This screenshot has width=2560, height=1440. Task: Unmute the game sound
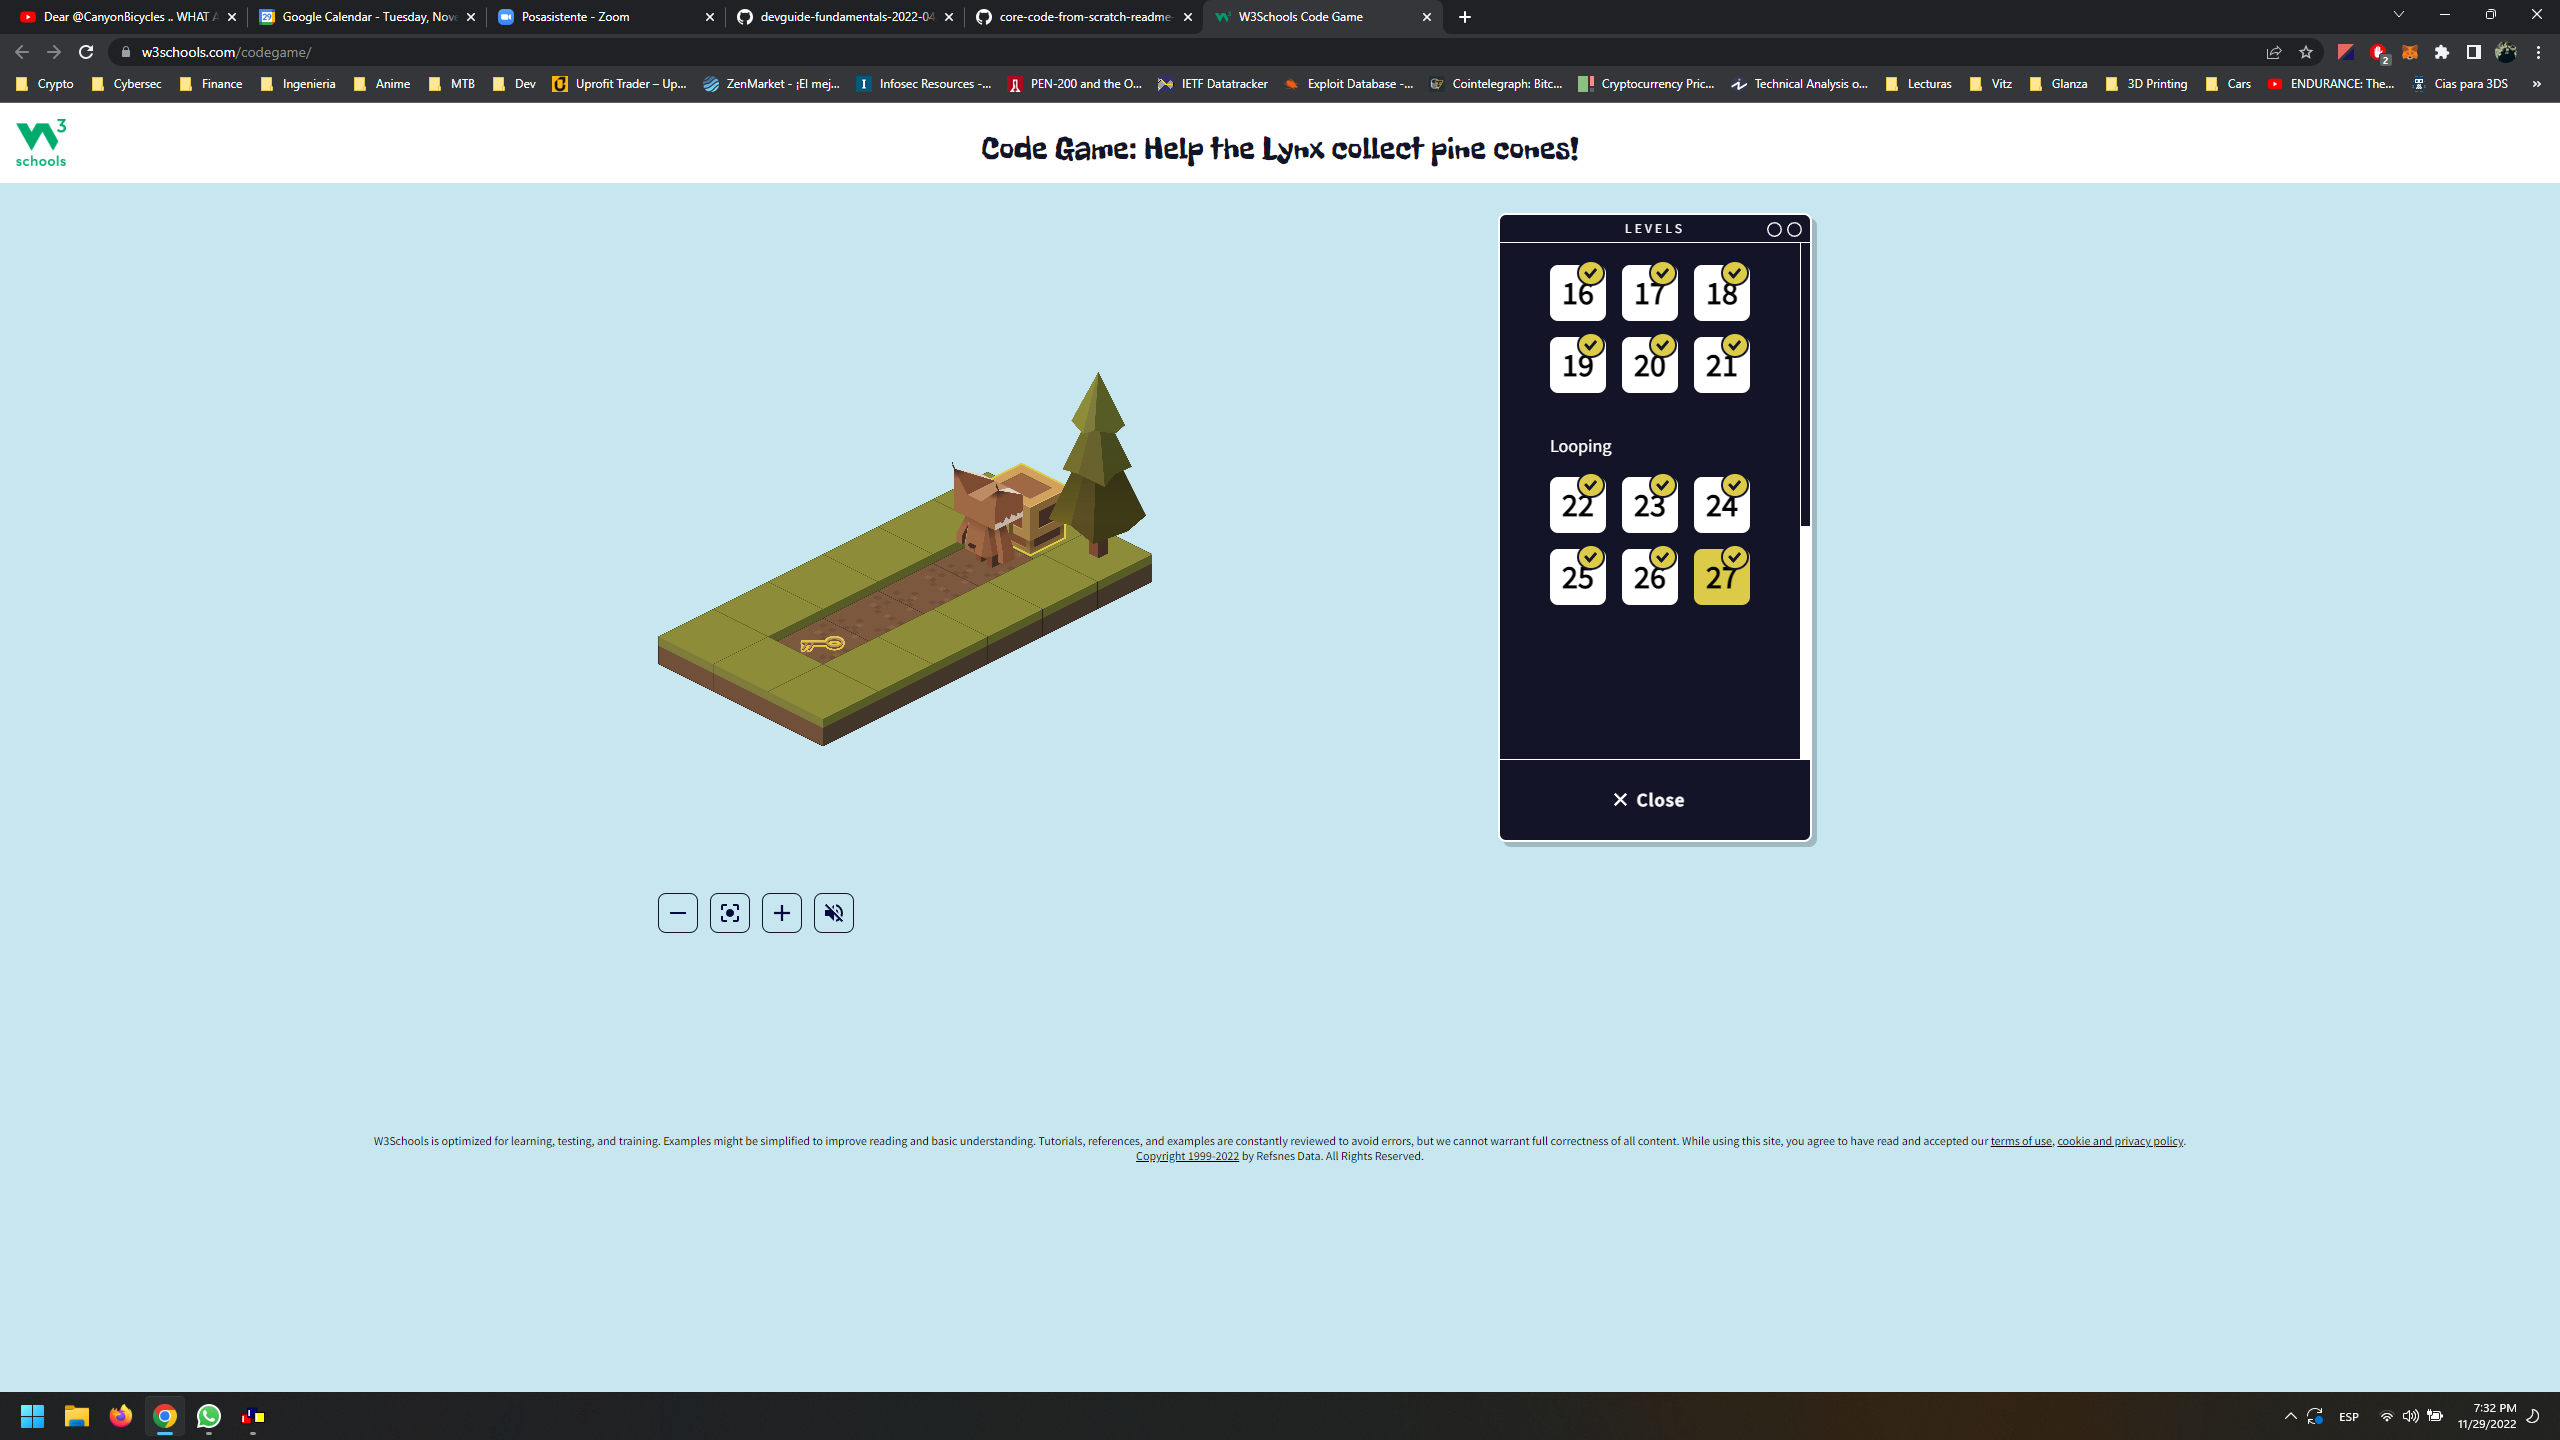pos(834,912)
